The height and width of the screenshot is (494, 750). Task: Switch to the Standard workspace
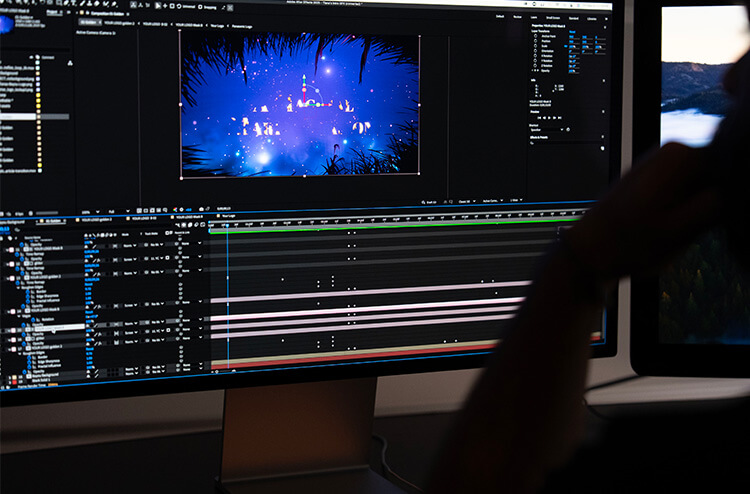point(574,18)
